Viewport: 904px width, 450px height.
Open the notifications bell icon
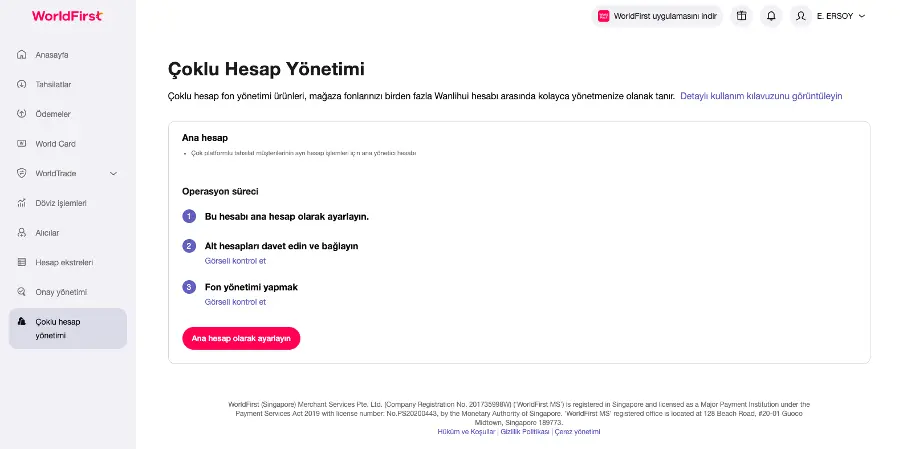tap(771, 16)
